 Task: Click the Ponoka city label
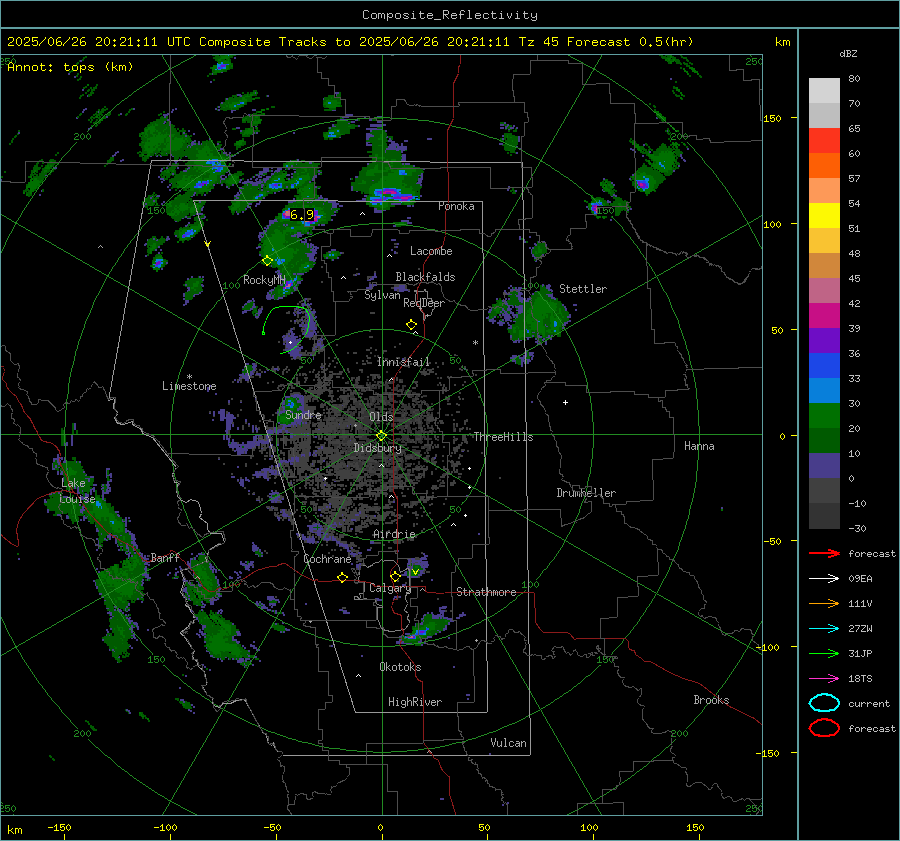(x=456, y=206)
